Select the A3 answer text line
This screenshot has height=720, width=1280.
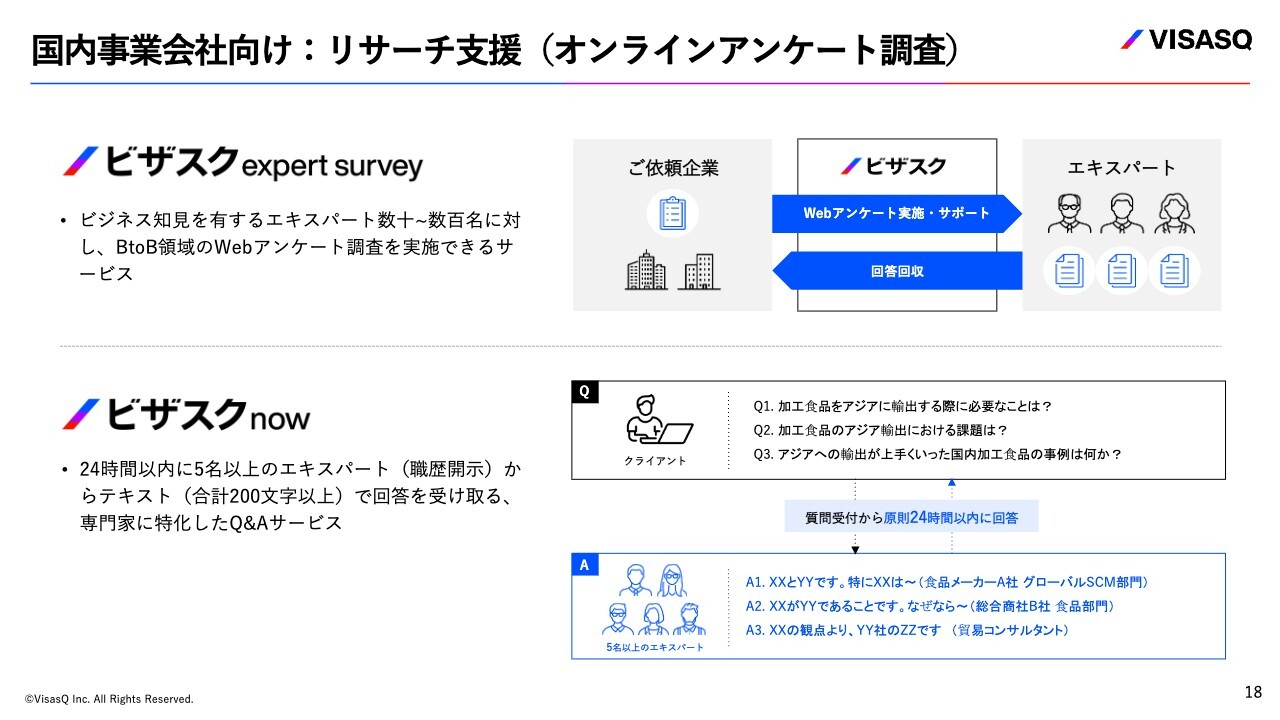(907, 630)
